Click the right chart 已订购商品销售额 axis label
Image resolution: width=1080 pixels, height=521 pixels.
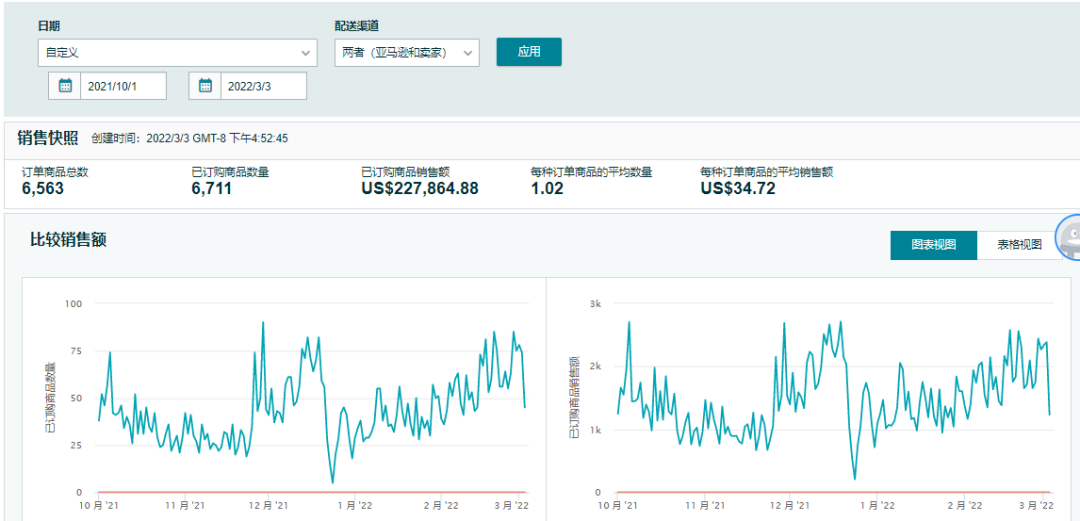point(573,398)
